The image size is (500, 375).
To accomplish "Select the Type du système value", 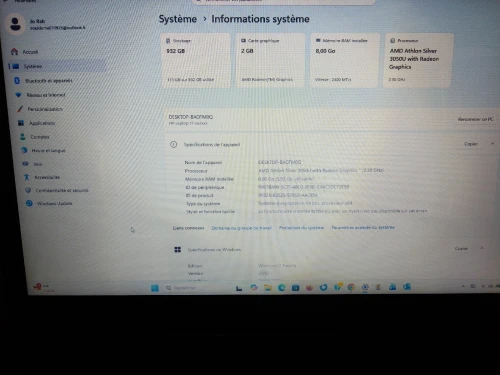I will tap(305, 203).
